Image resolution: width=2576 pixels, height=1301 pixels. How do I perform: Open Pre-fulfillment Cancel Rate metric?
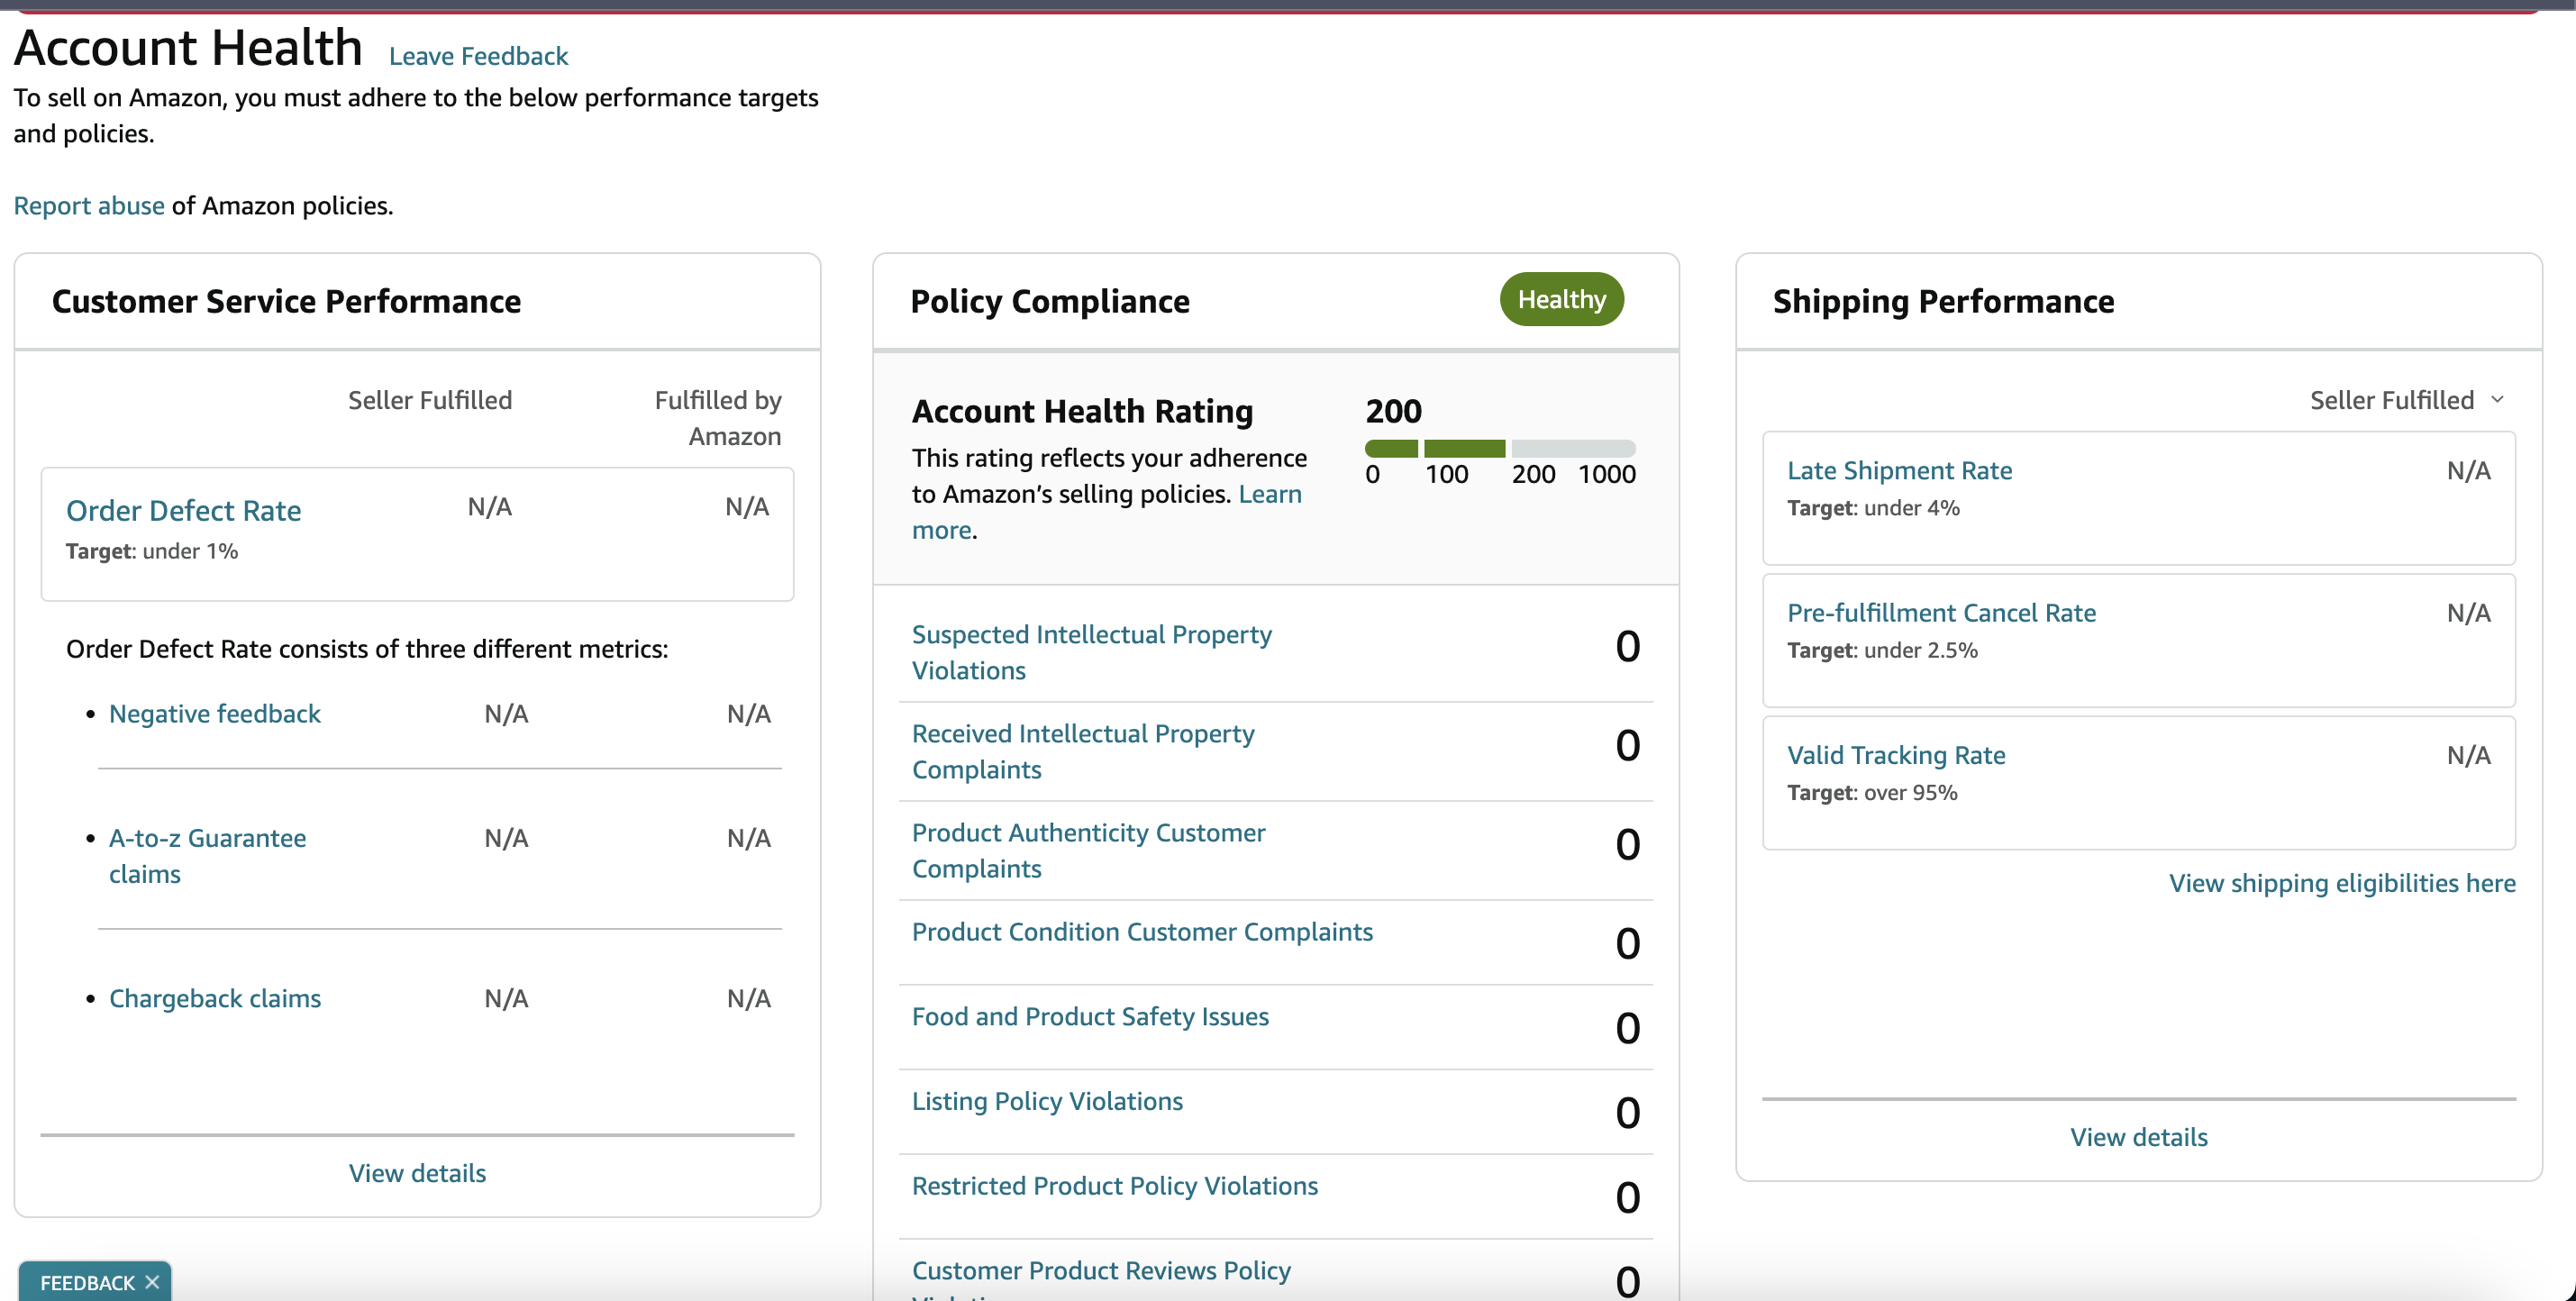pos(1941,612)
